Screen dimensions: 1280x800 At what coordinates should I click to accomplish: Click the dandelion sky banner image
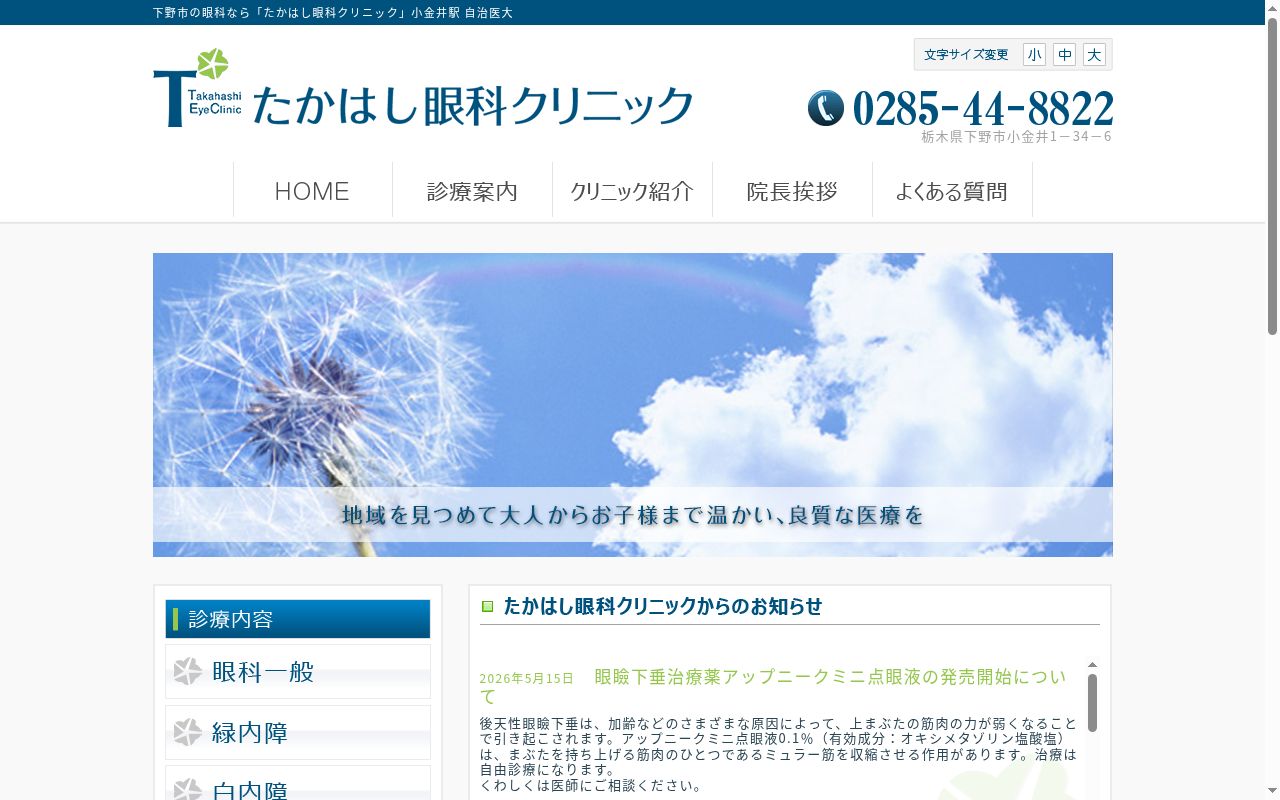pos(633,405)
